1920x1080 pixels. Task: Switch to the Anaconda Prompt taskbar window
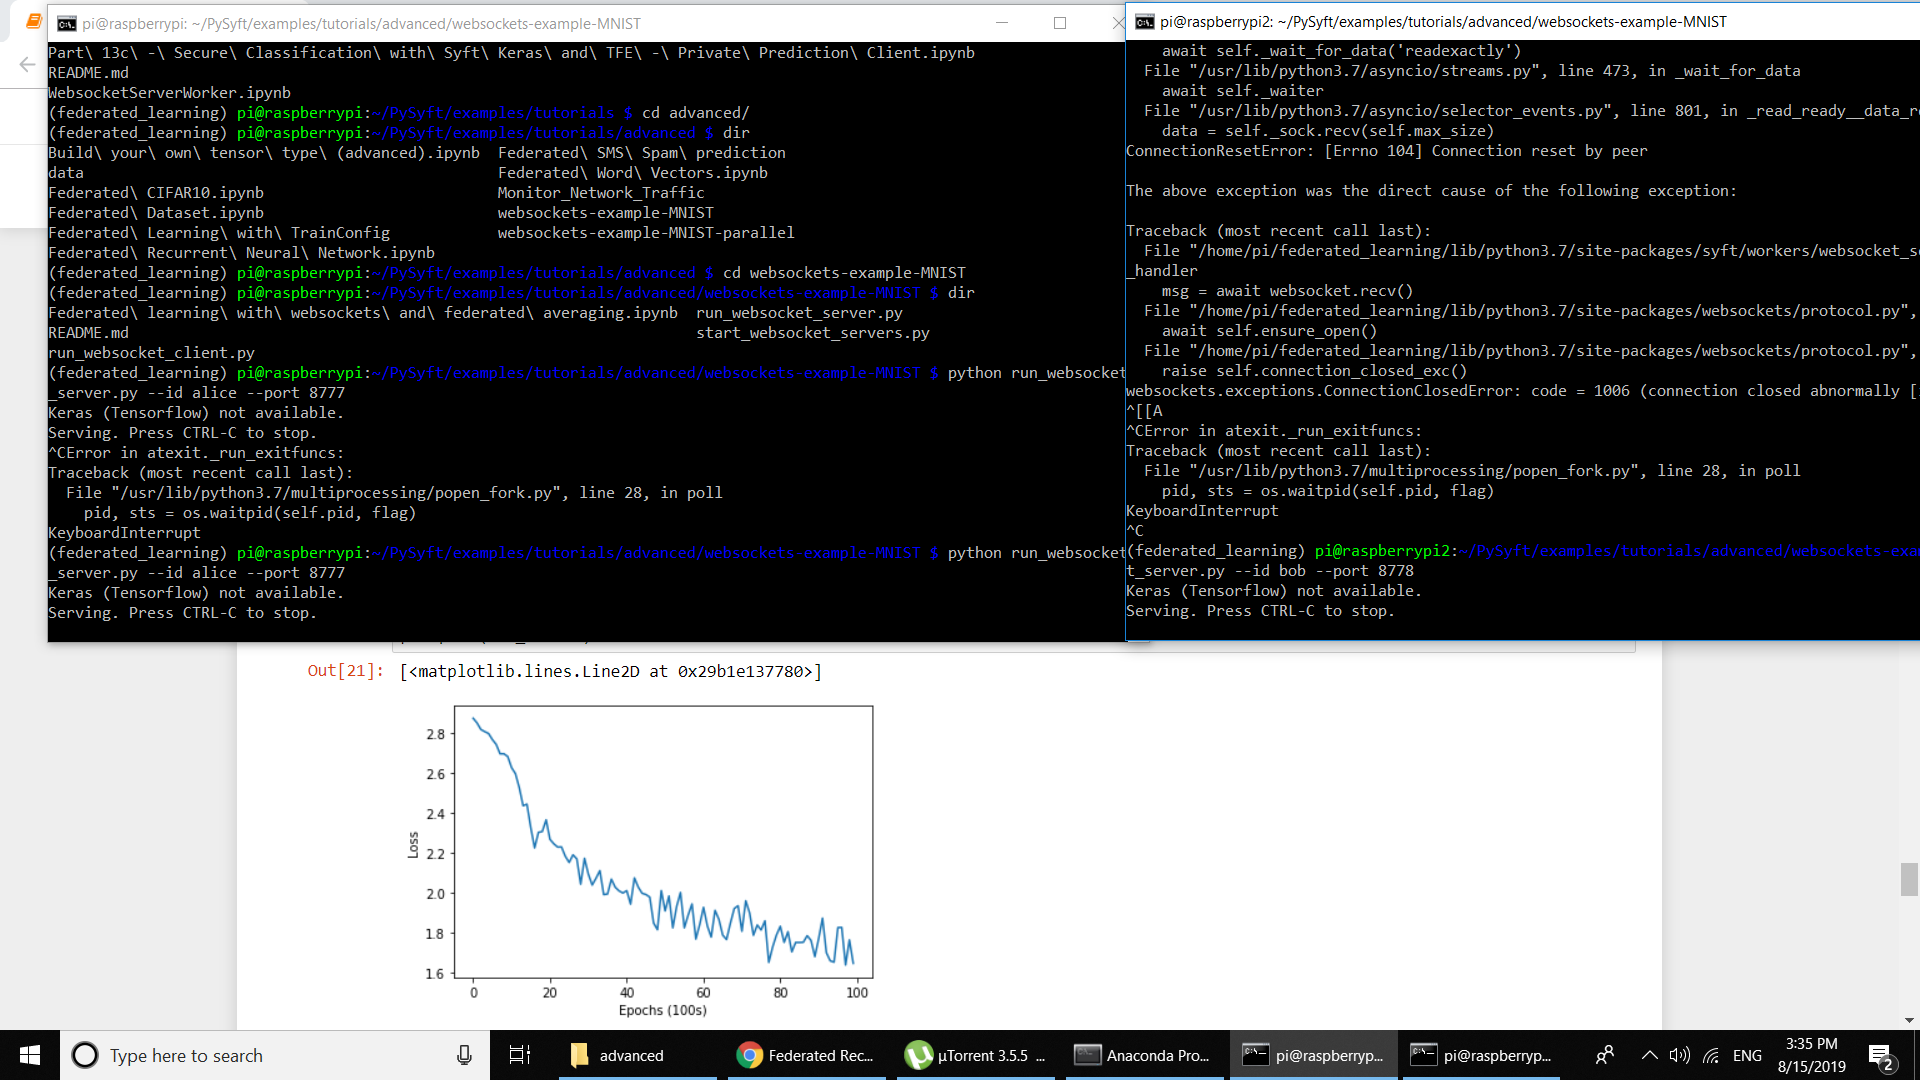[1143, 1055]
